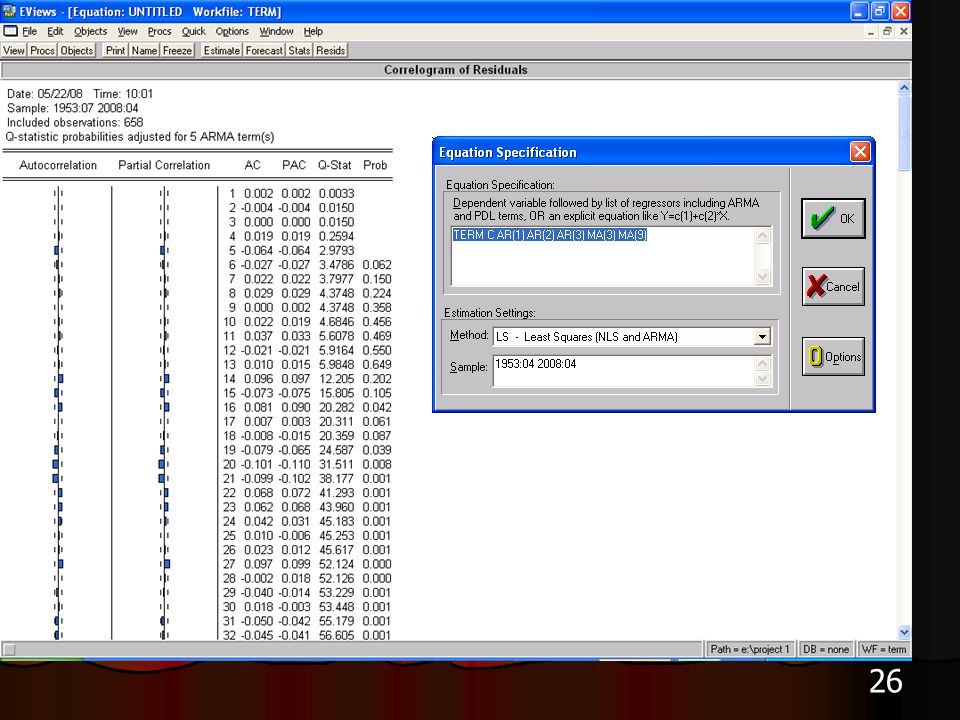960x720 pixels.
Task: Click the DB = none status entry
Action: (826, 649)
